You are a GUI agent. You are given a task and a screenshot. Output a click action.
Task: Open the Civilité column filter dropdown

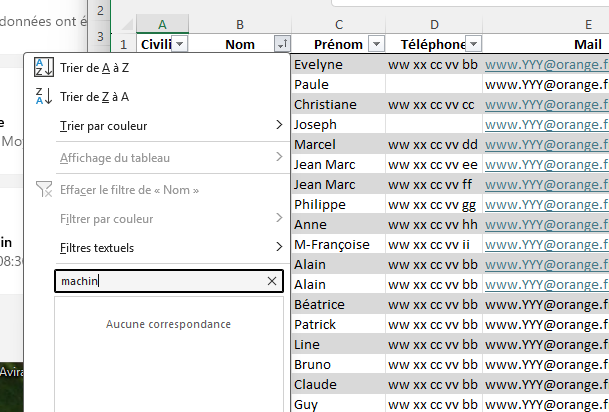point(179,44)
